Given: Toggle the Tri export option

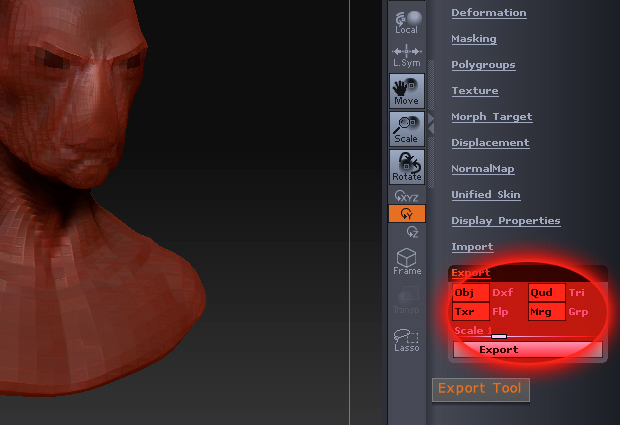Looking at the screenshot, I should tap(577, 293).
